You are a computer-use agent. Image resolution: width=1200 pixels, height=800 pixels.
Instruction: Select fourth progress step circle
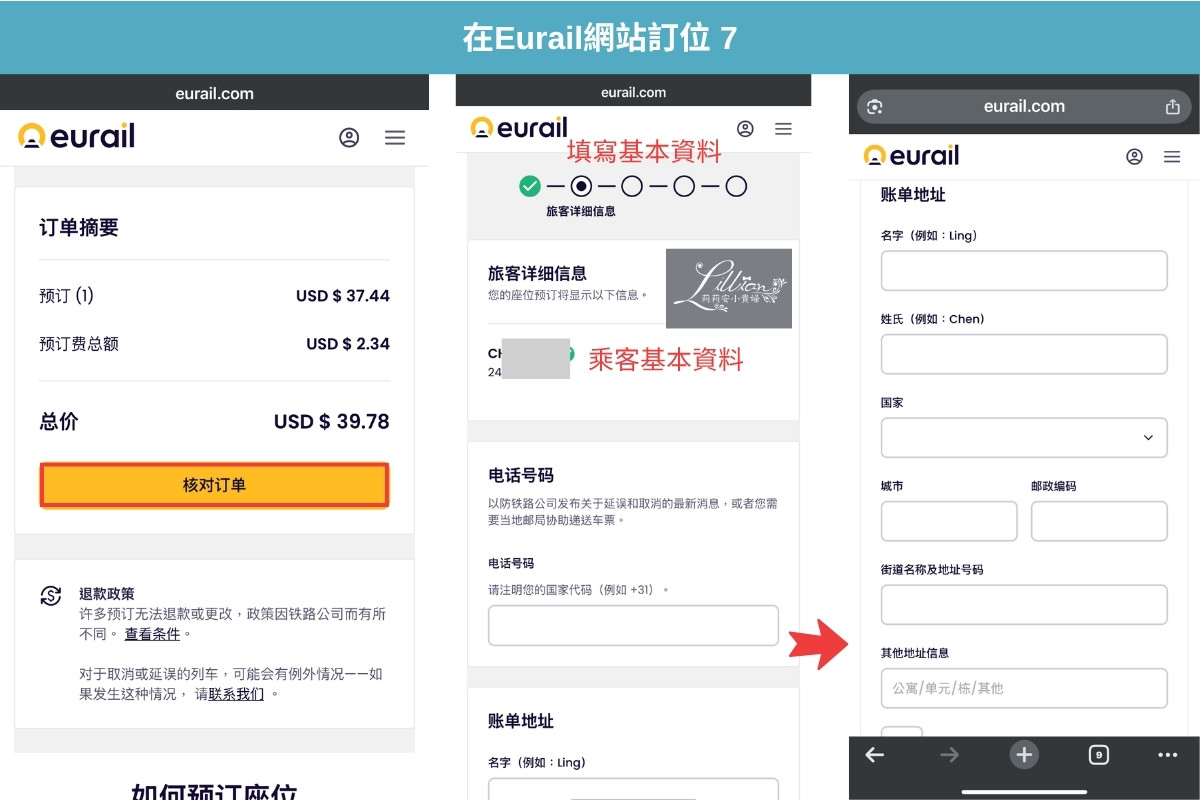[x=684, y=186]
